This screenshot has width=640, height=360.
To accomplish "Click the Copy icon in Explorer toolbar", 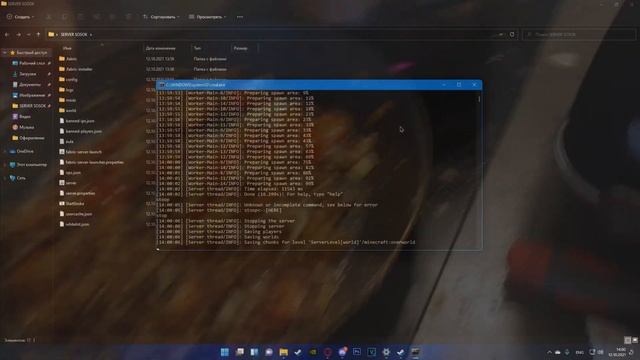I will 64,17.
